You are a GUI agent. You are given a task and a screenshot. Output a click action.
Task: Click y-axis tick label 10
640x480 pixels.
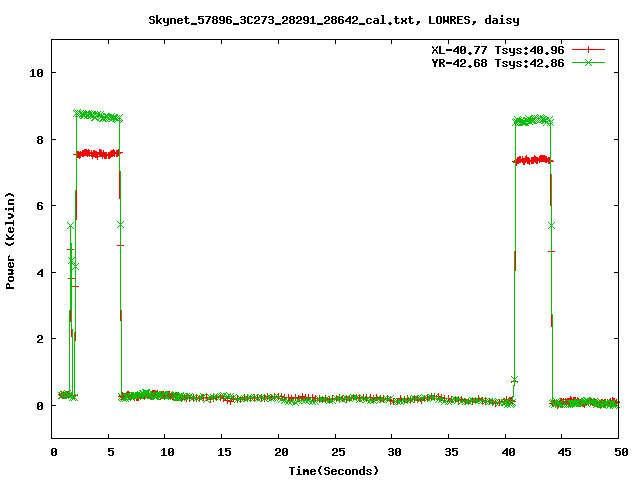(x=36, y=73)
